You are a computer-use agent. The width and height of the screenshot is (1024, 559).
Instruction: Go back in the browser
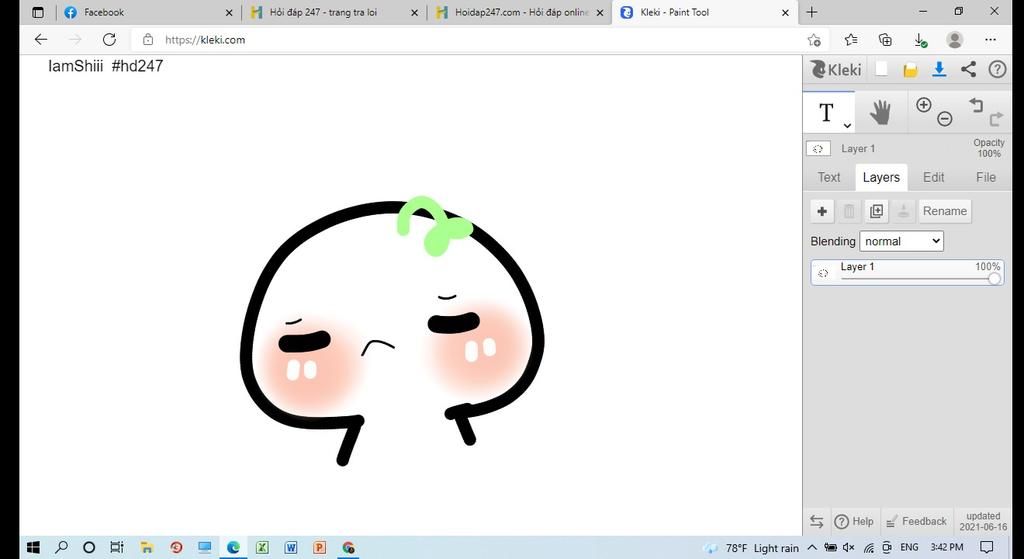click(x=40, y=40)
